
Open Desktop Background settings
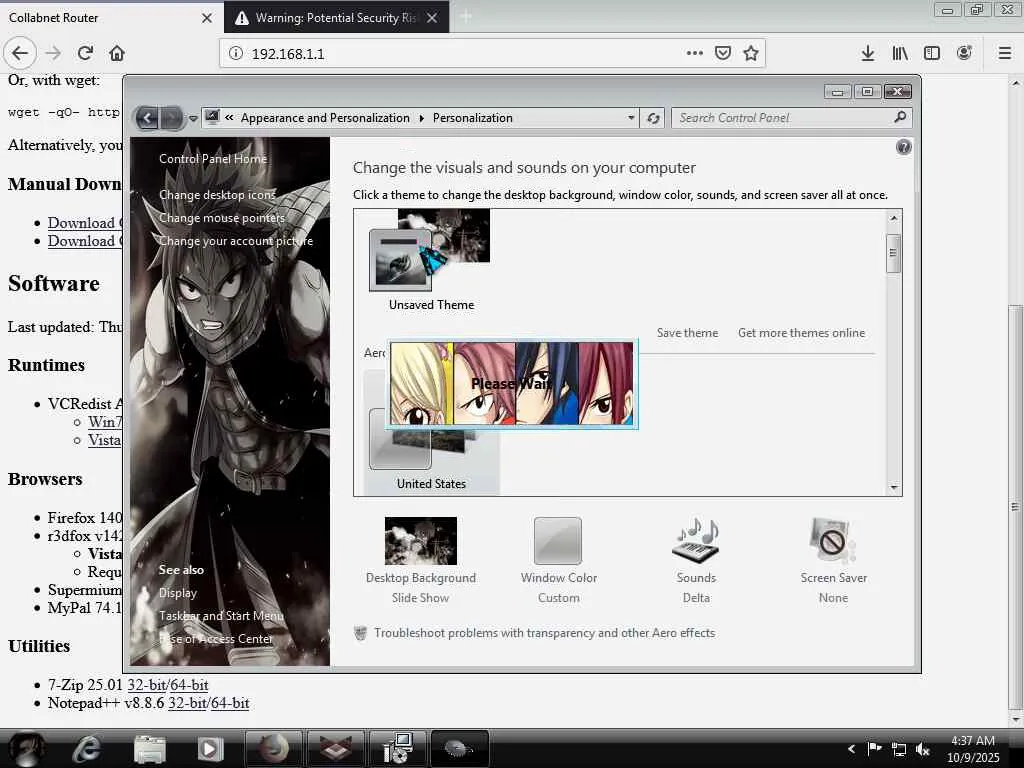click(421, 560)
